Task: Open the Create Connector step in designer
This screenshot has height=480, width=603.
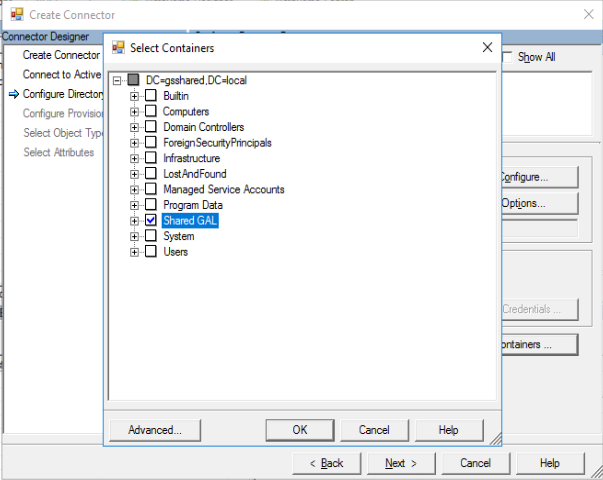Action: tap(60, 55)
